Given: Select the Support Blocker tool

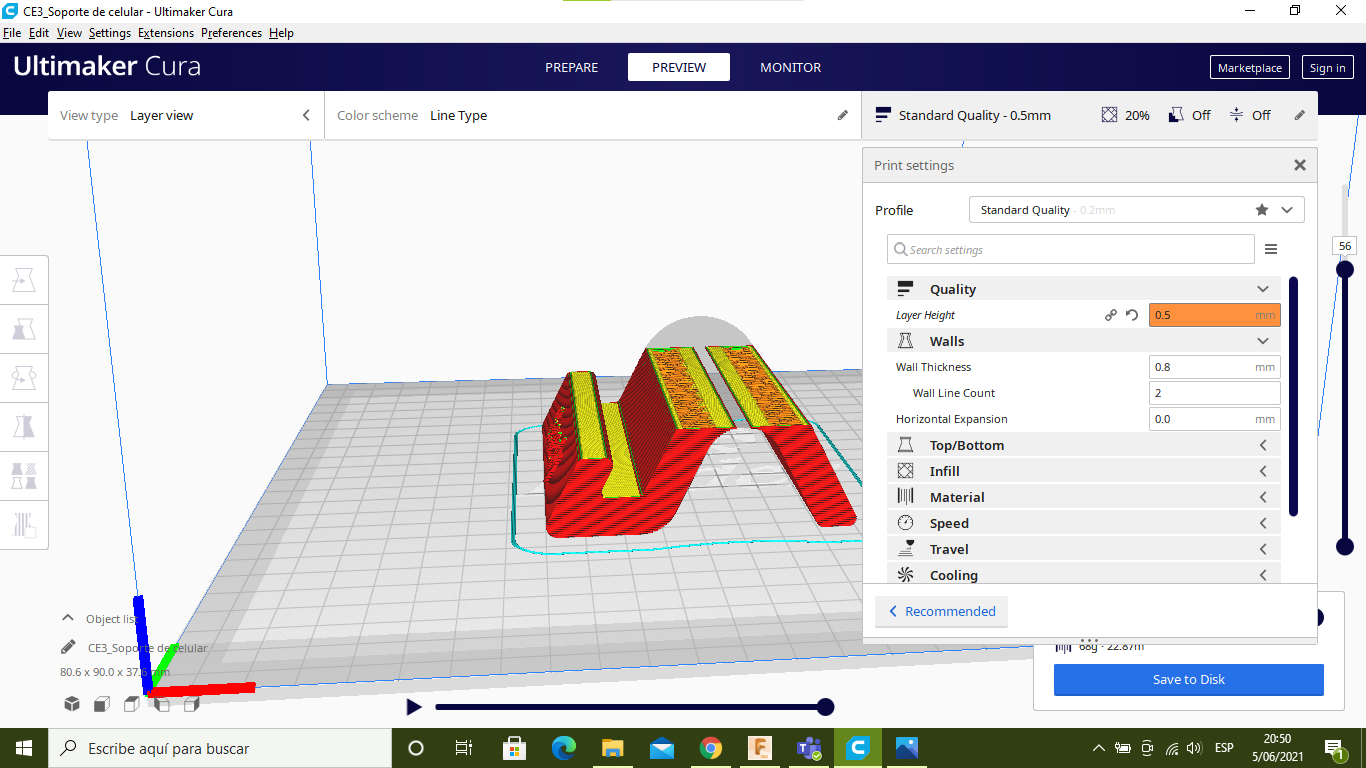Looking at the screenshot, I should (24, 523).
